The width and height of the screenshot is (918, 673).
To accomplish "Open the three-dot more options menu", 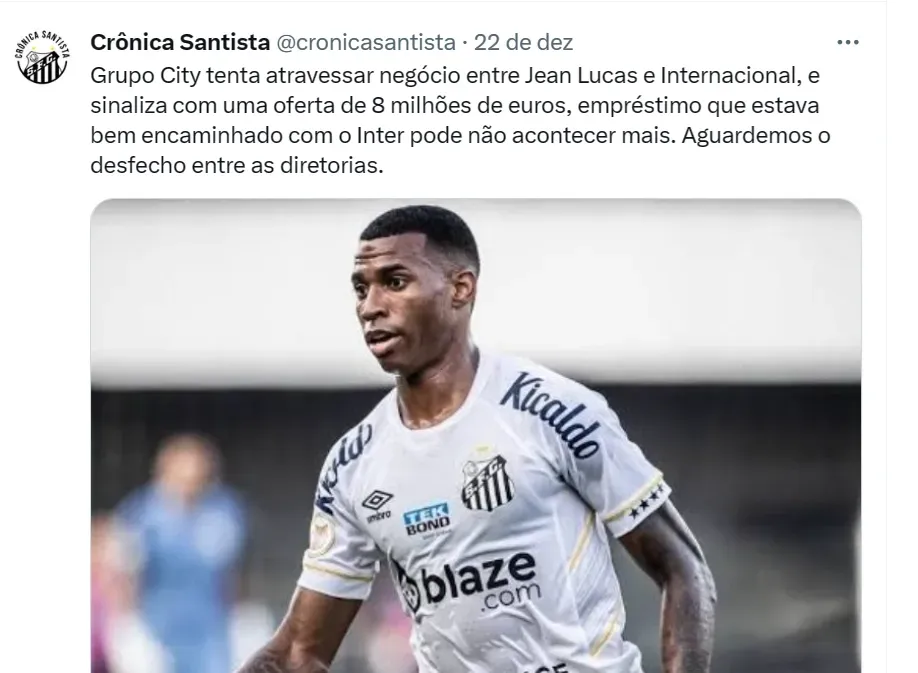I will (847, 42).
